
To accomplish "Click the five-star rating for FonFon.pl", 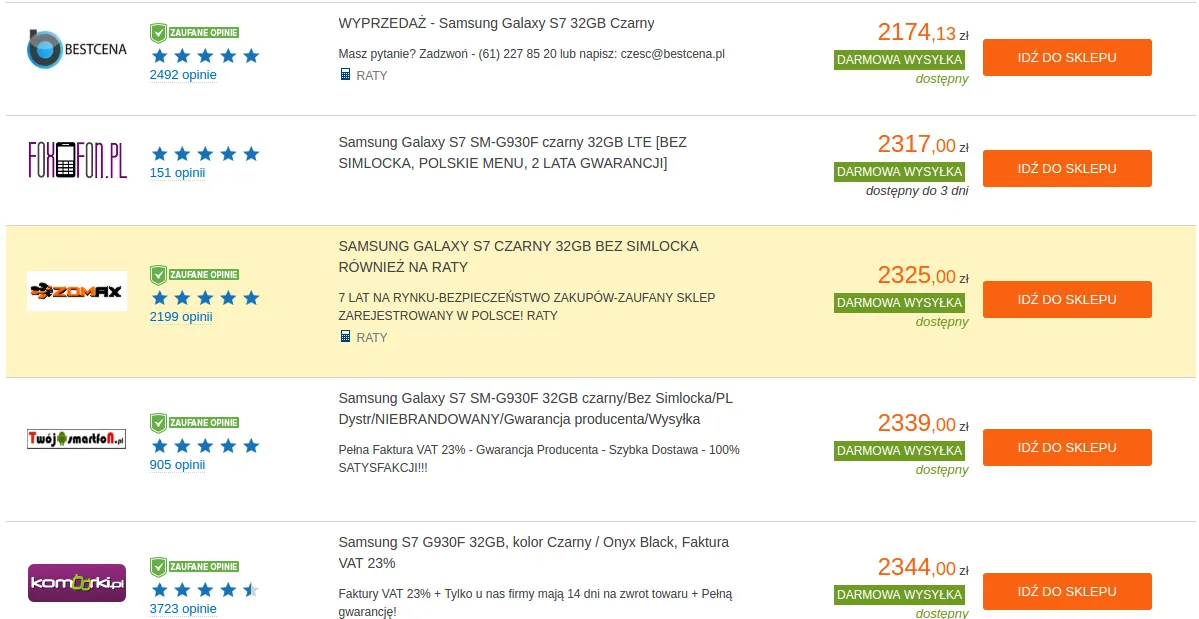I will pos(205,154).
